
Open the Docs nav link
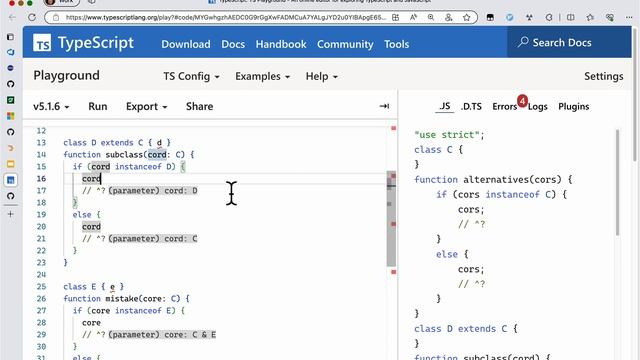tap(233, 44)
